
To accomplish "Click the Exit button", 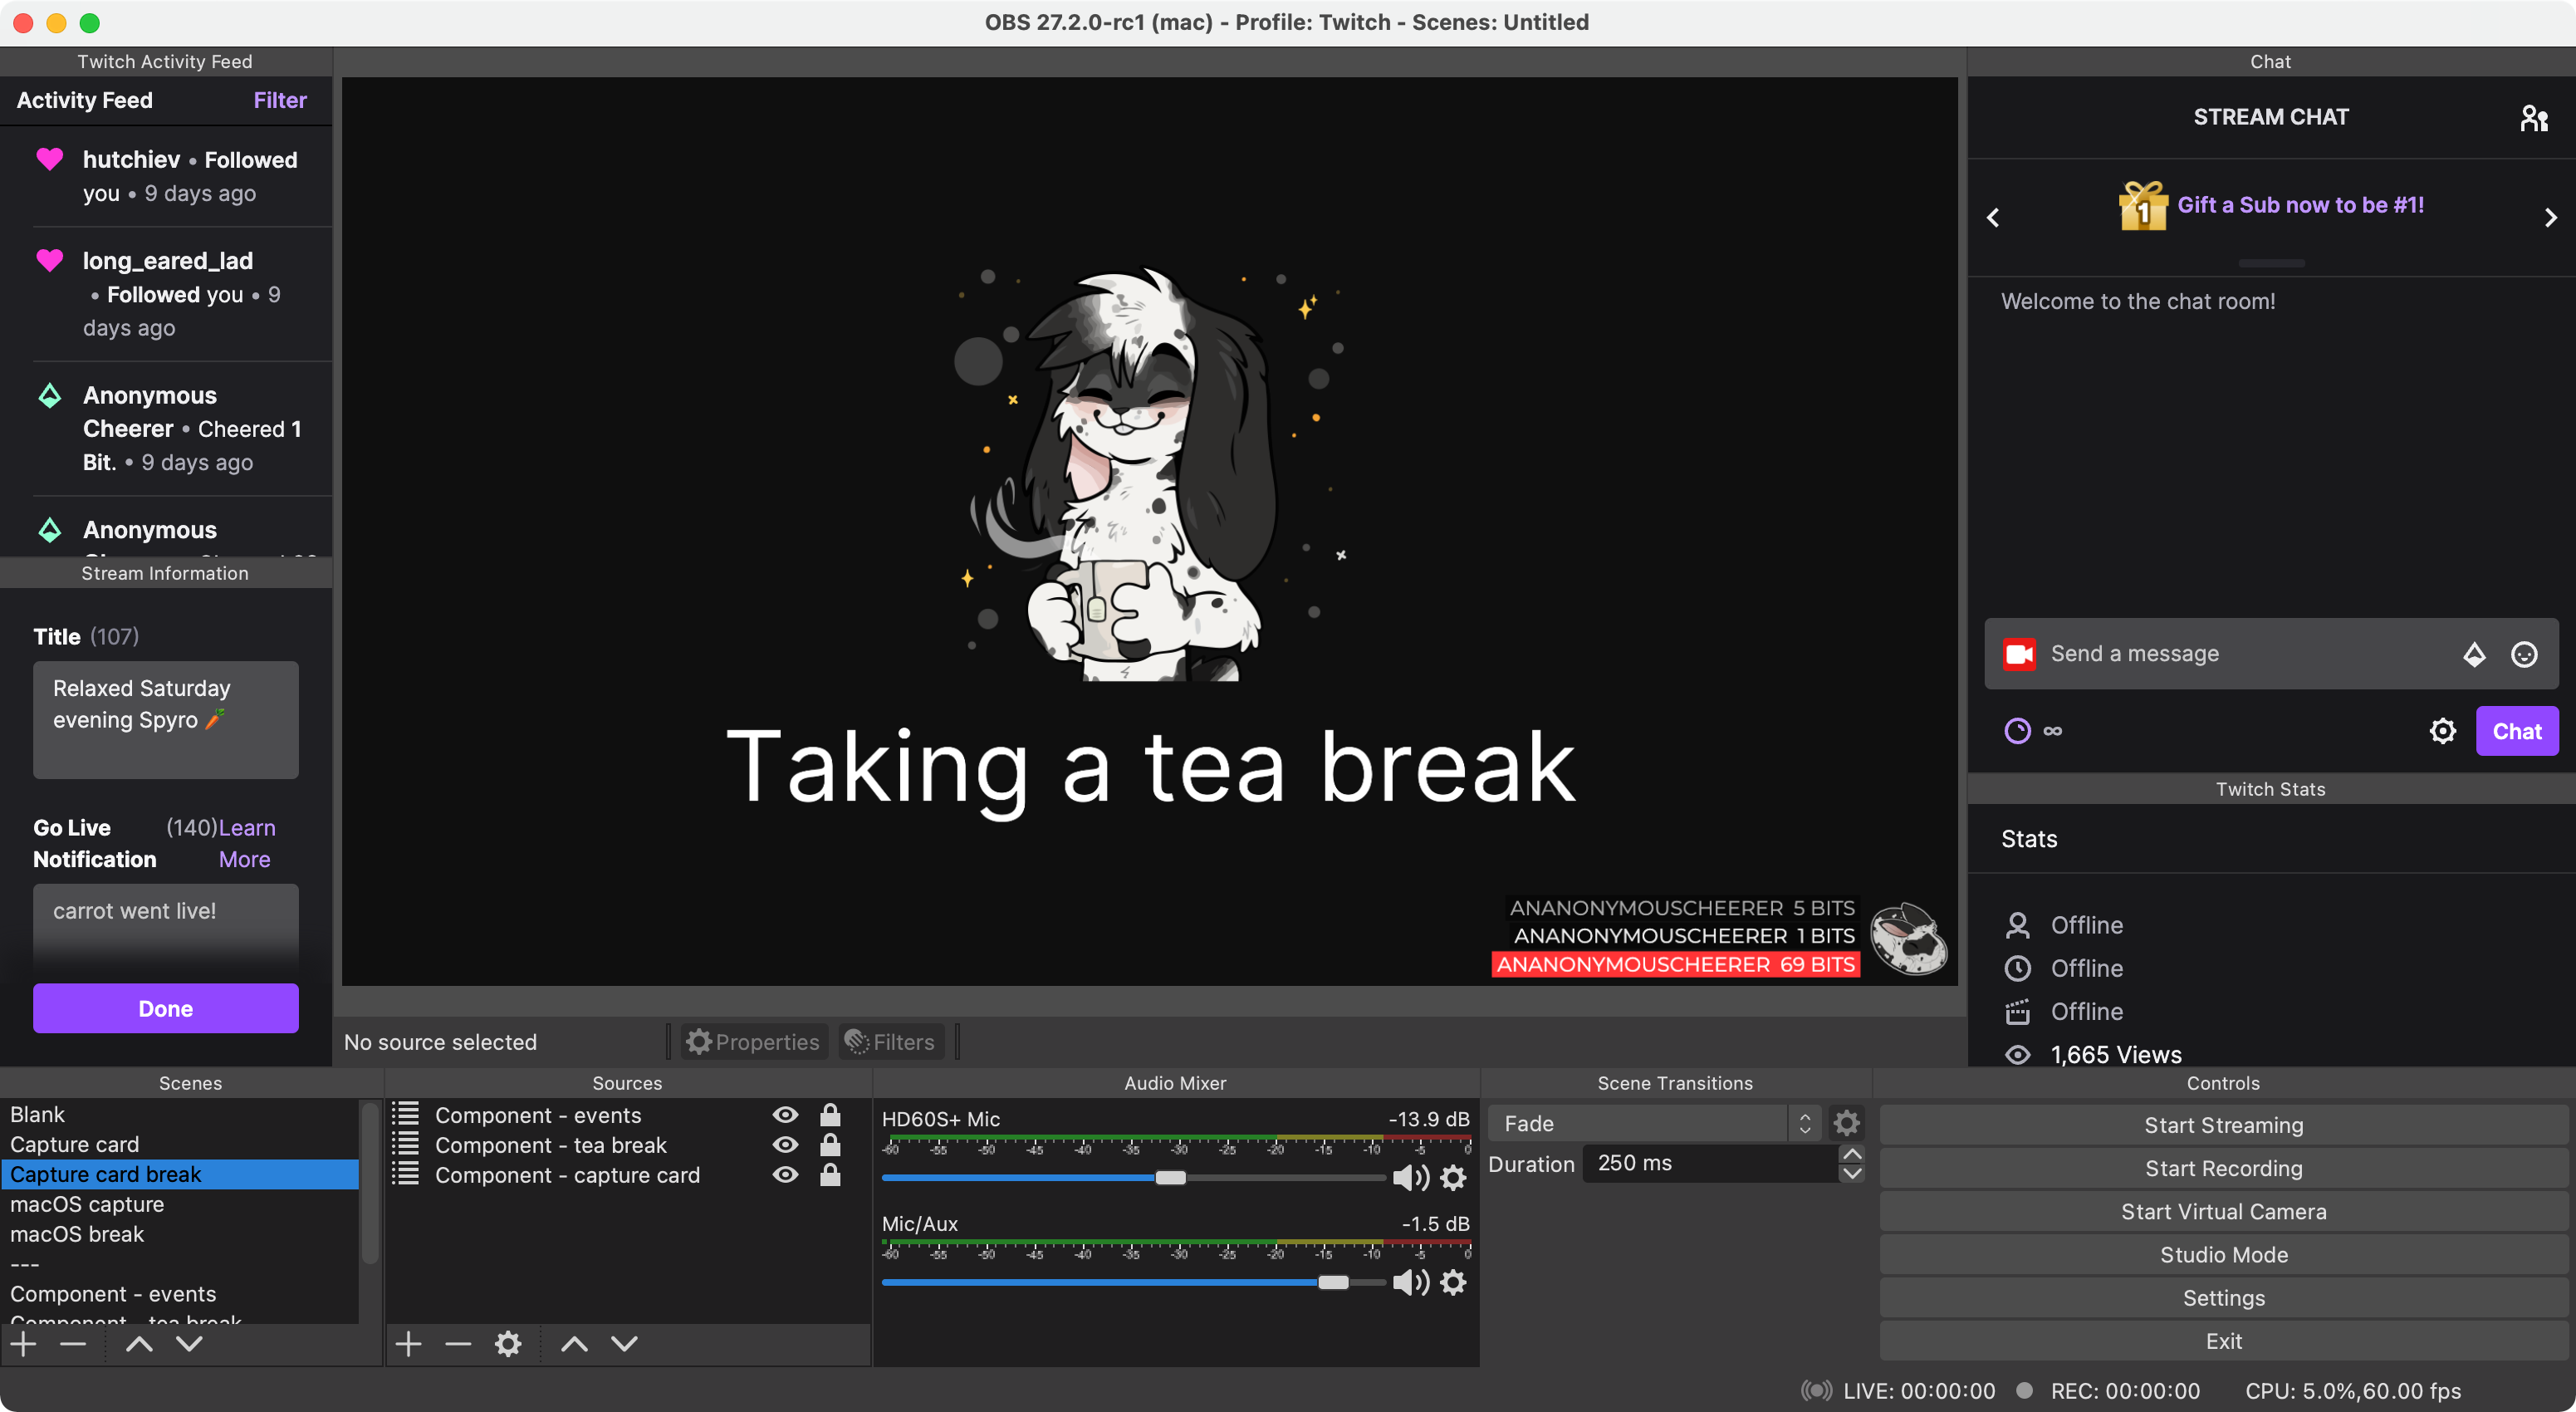I will click(2223, 1341).
